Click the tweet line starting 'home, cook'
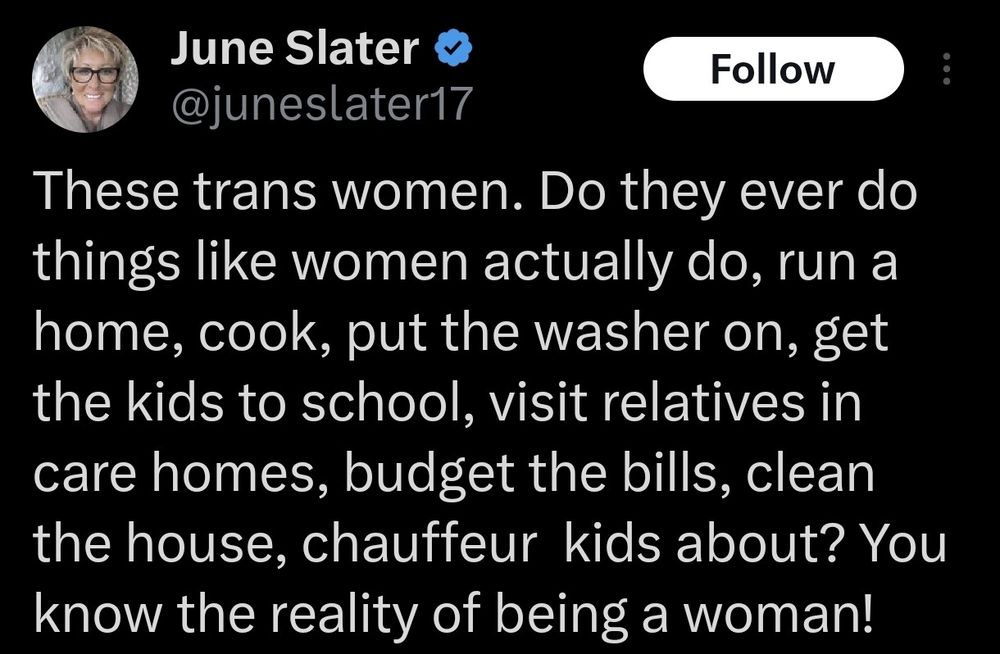 460,334
